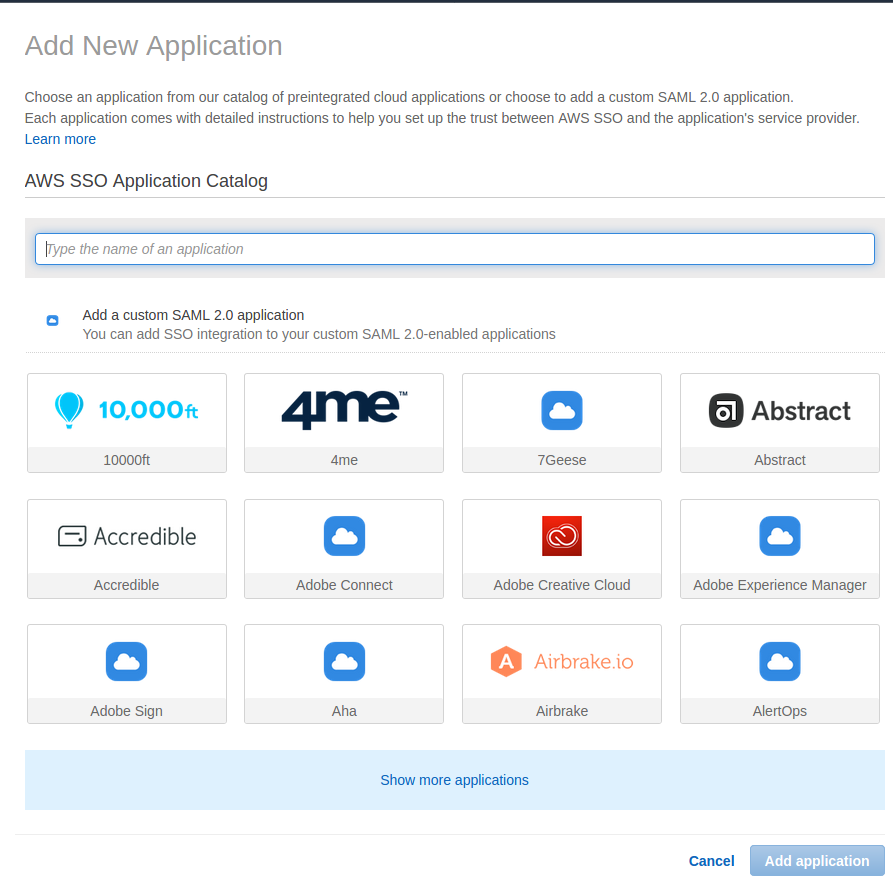893x881 pixels.
Task: Select the Adobe Connect tile
Action: pos(343,548)
